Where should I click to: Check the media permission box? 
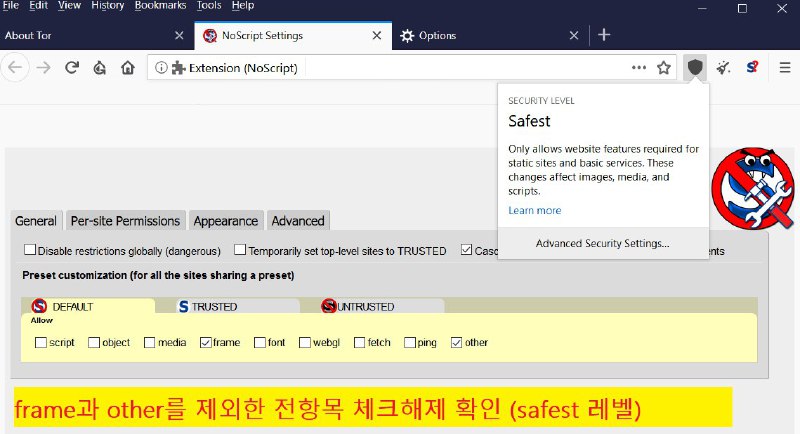pyautogui.click(x=149, y=342)
